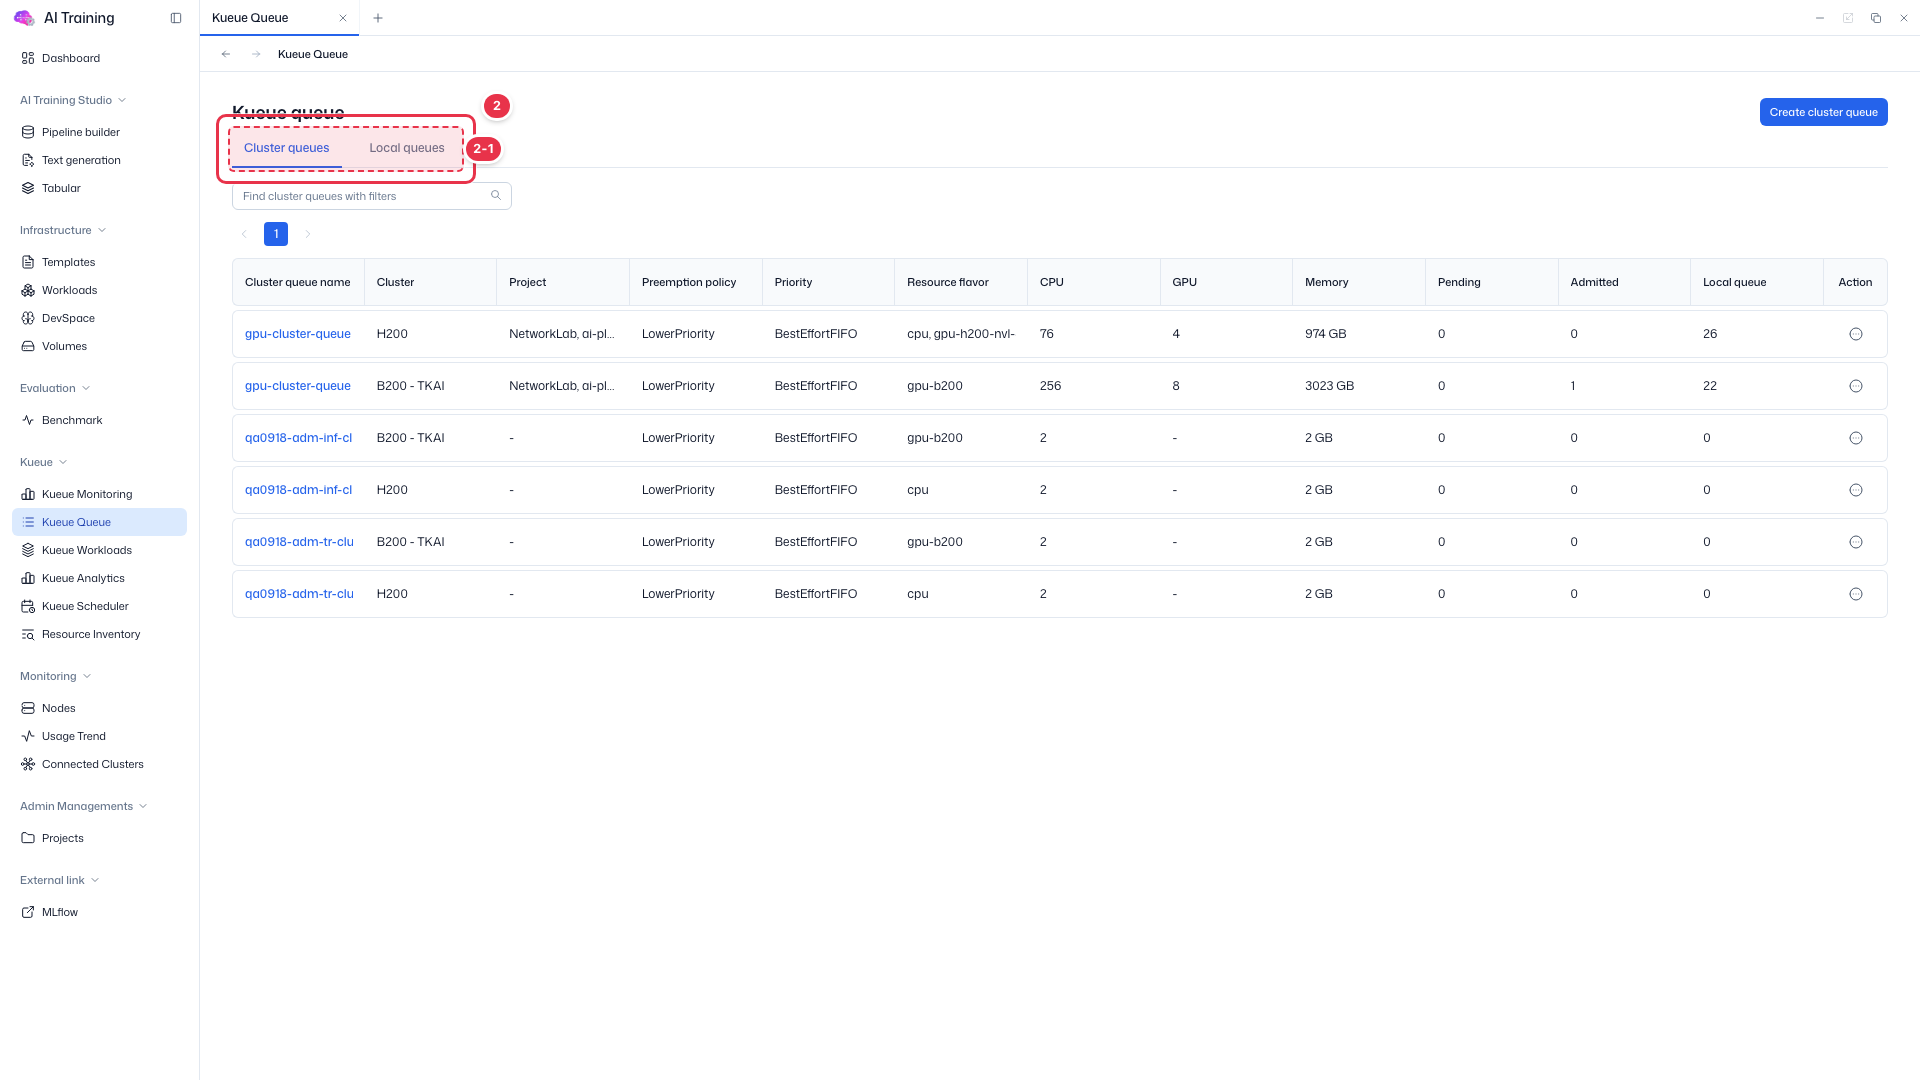Open Tabular studio
The image size is (1920, 1080).
point(61,188)
